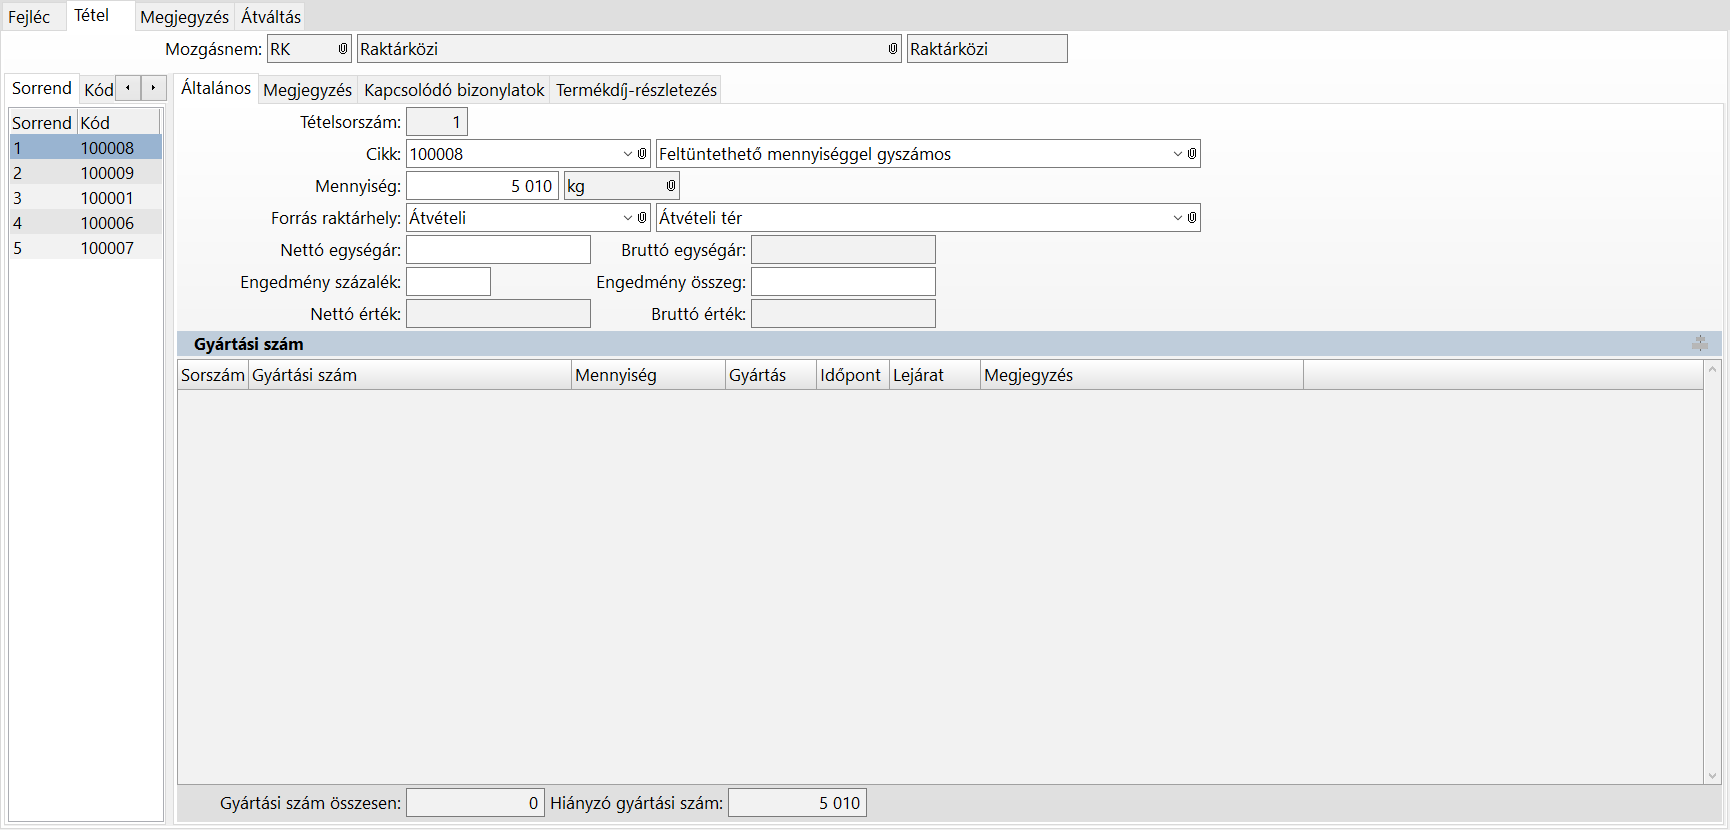Viewport: 1730px width, 830px height.
Task: Click the right tab-scroll arrow beside the Kód tab
Action: point(153,88)
